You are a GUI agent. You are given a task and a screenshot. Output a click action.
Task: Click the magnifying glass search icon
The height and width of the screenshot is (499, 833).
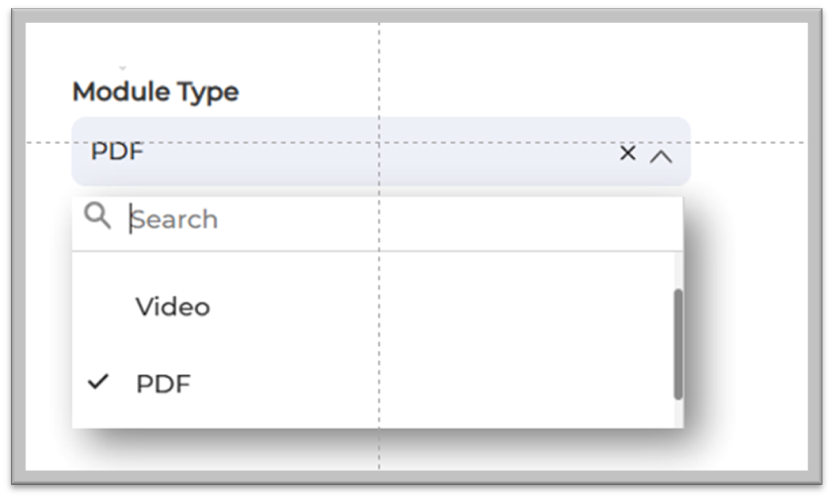coord(97,216)
